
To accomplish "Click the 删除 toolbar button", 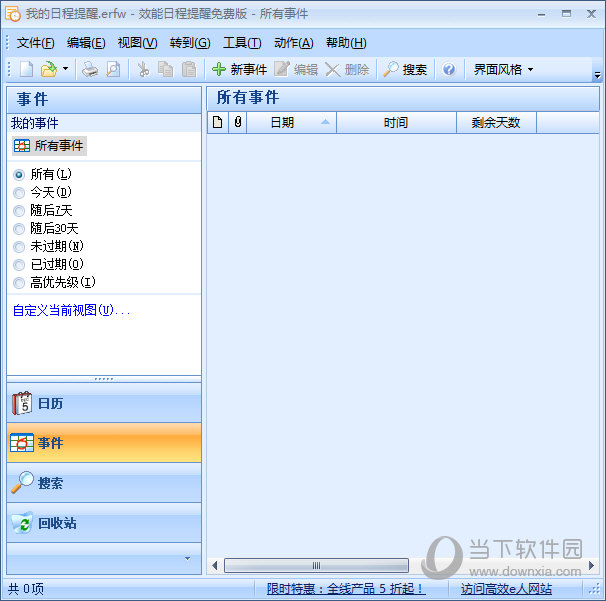I will tap(347, 70).
